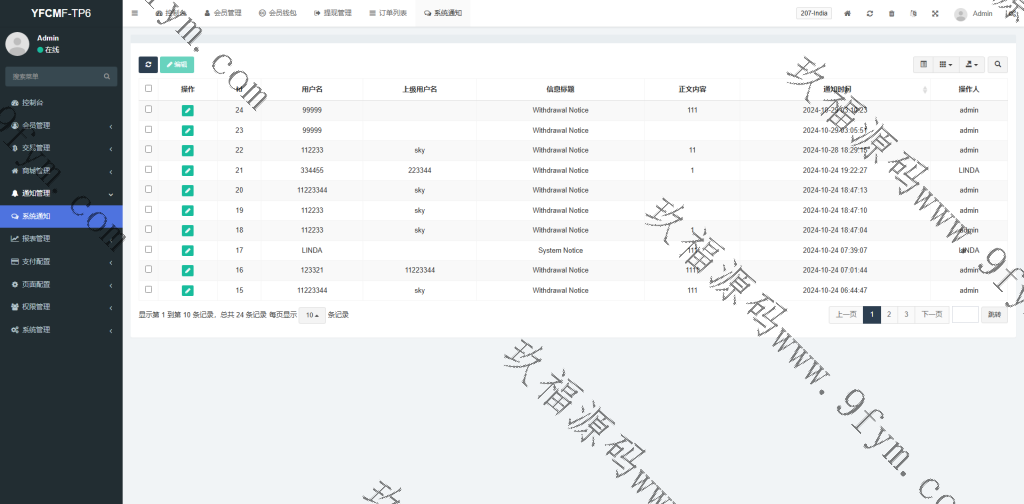Click the edit pencil for row ID 17
The height and width of the screenshot is (504, 1024).
pyautogui.click(x=188, y=250)
